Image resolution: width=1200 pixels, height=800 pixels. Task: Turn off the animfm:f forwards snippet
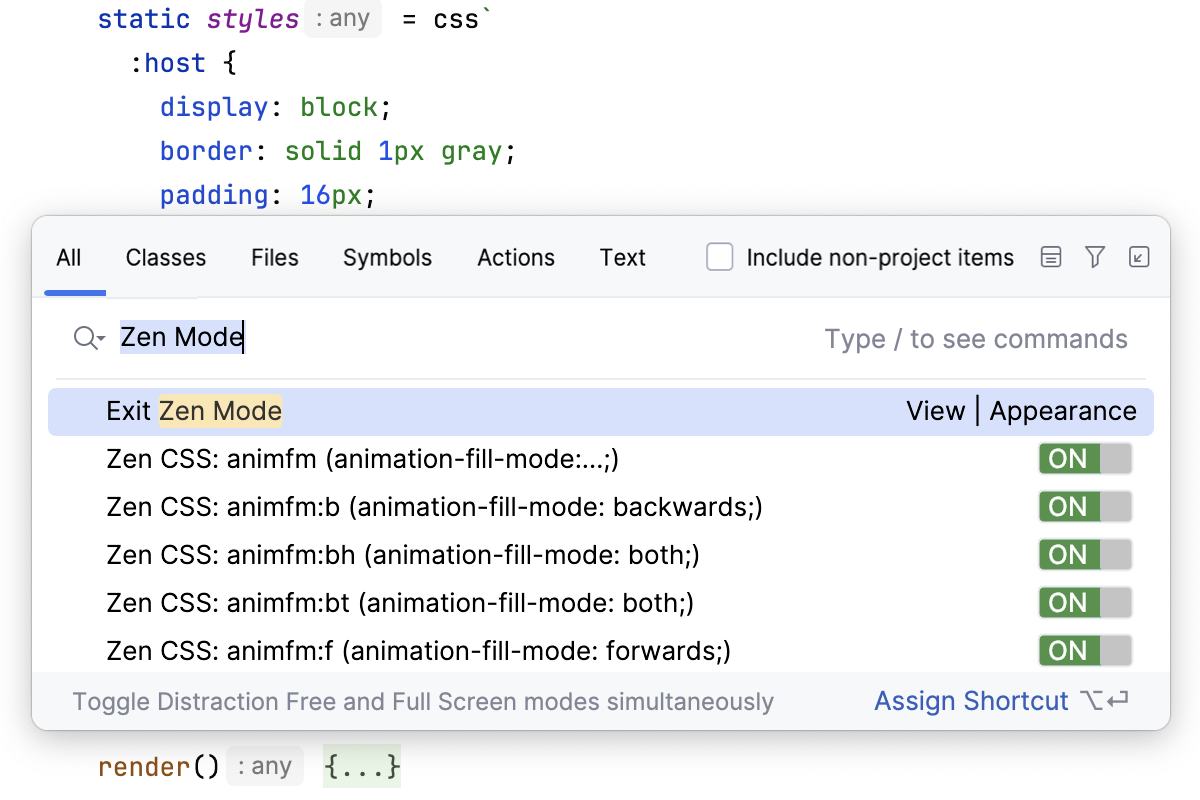tap(1085, 650)
